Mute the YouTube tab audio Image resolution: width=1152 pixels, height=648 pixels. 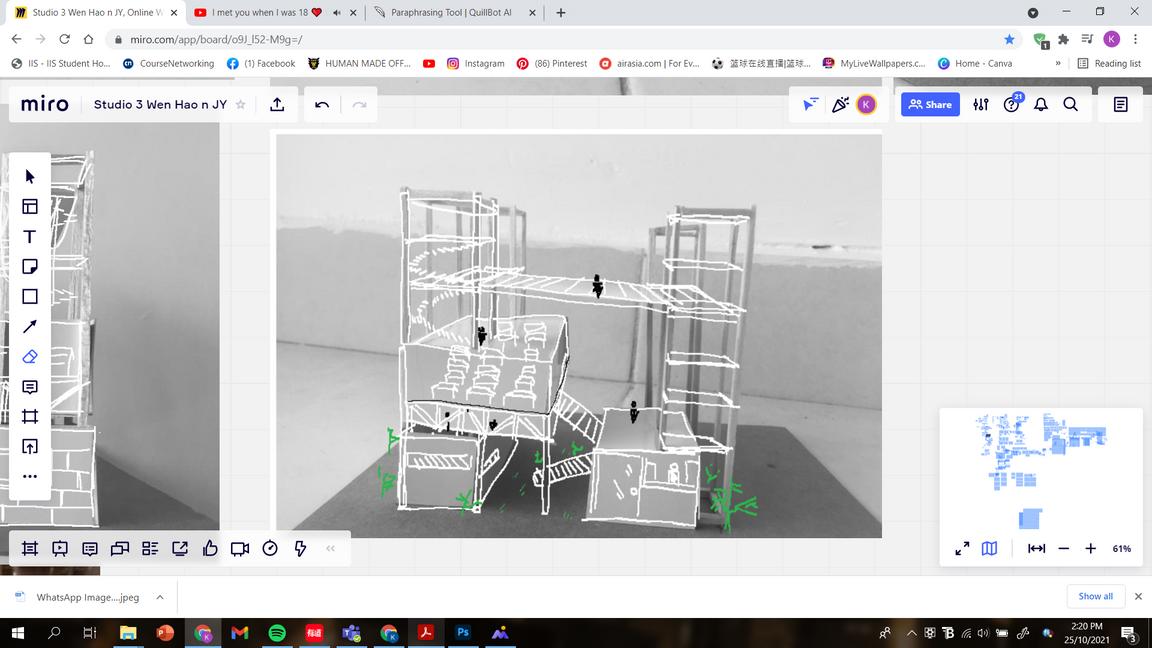pos(336,12)
